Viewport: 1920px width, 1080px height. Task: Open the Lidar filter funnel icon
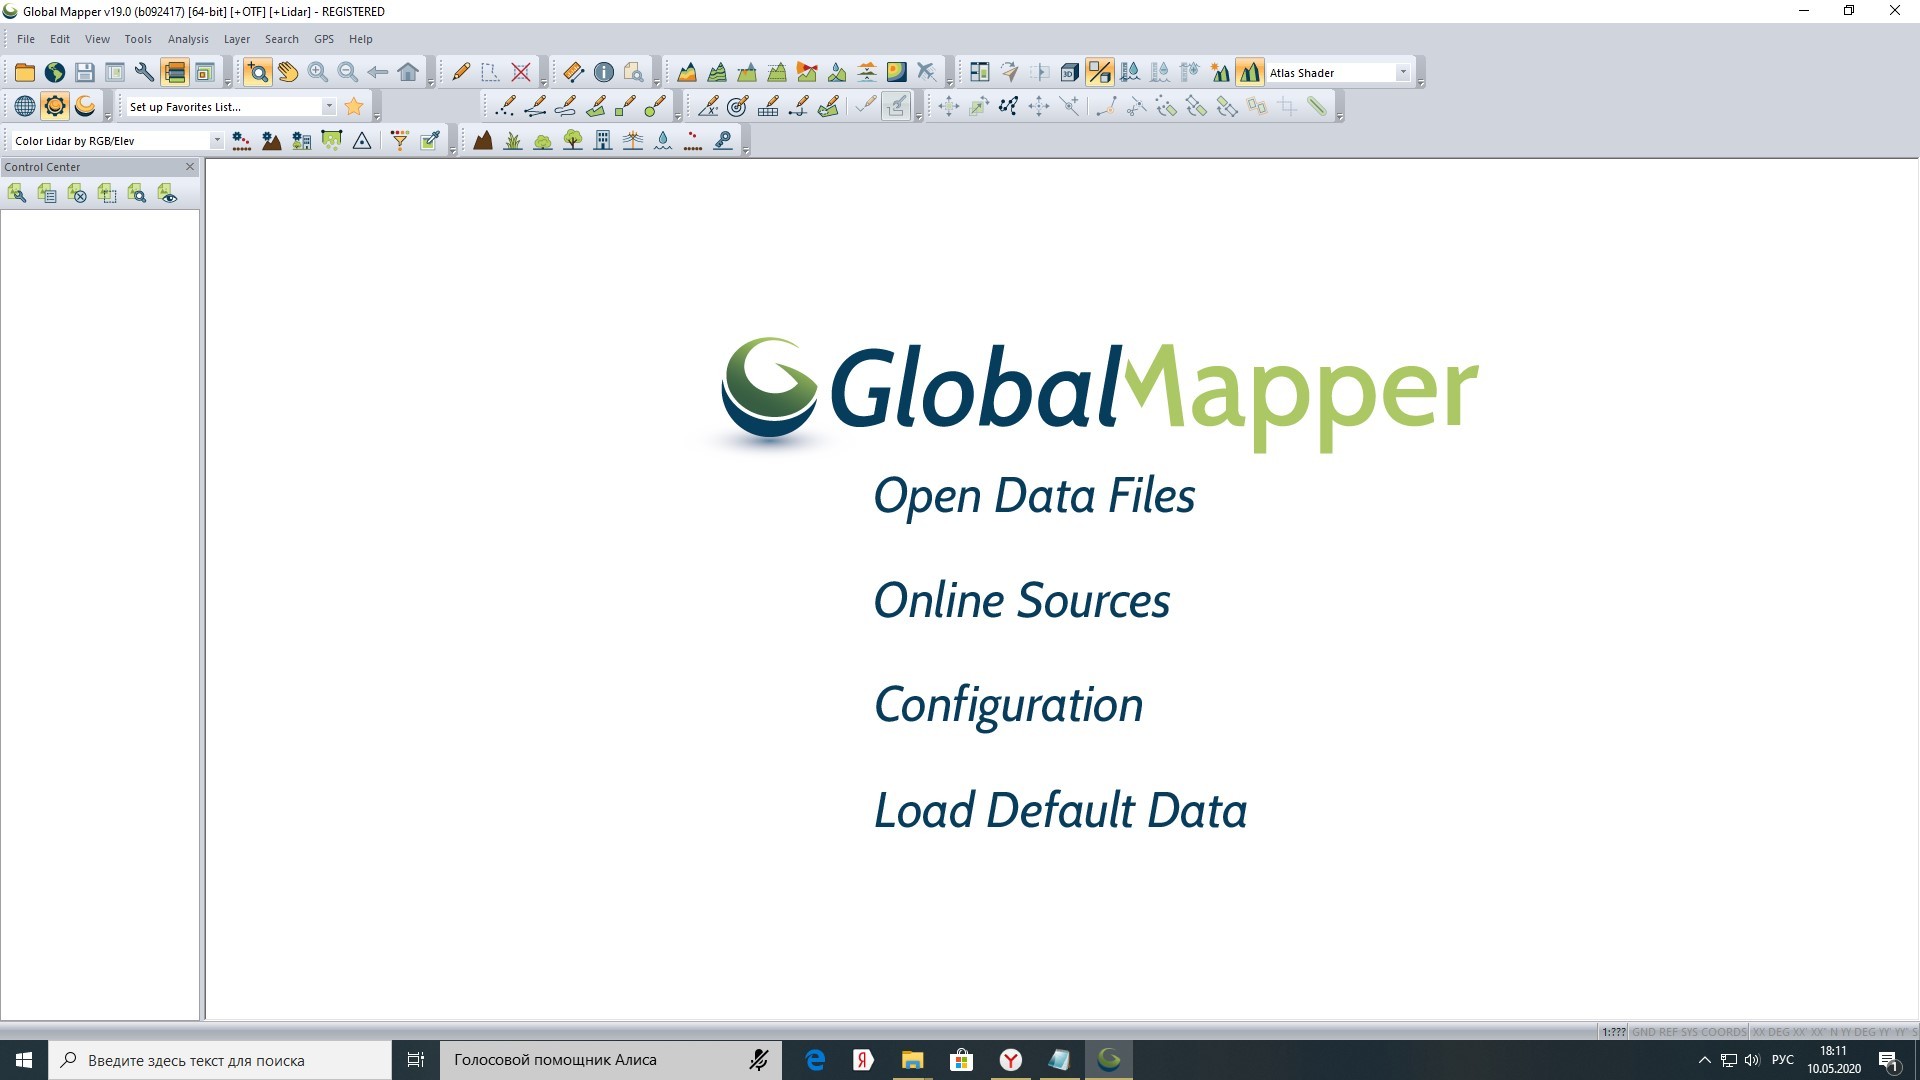coord(400,140)
